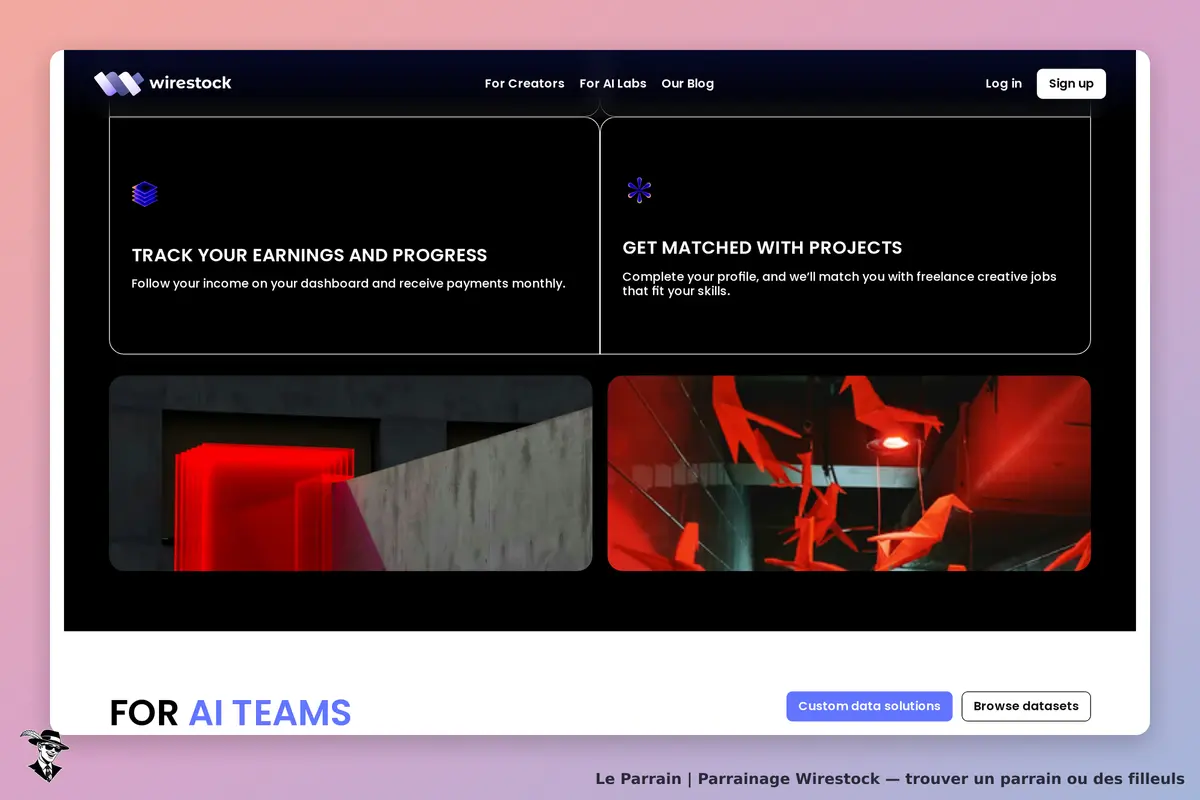This screenshot has height=800, width=1200.
Task: Click the Log in link
Action: point(1003,84)
